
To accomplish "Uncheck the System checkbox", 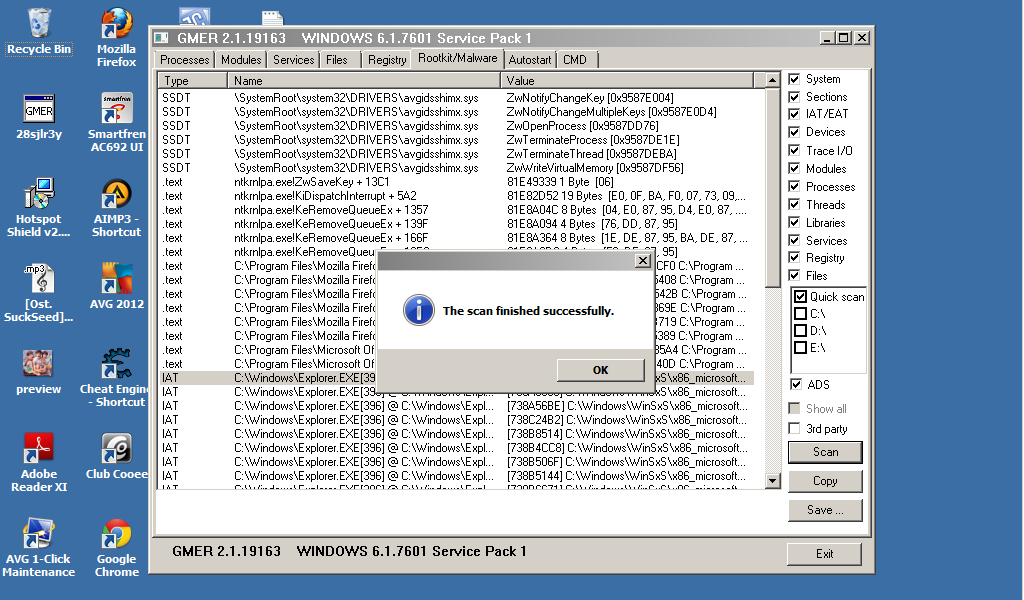I will (x=794, y=79).
